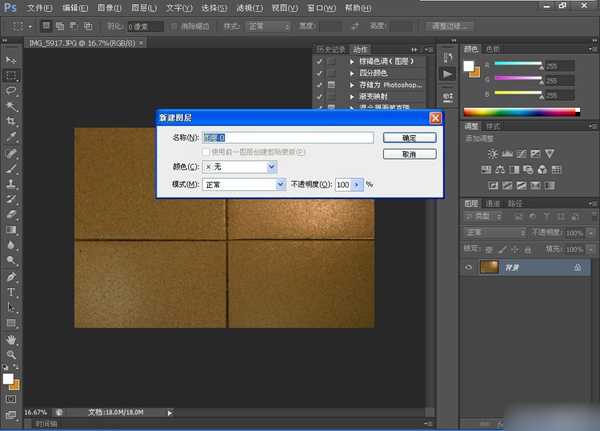Image resolution: width=600 pixels, height=431 pixels.
Task: Select the Move tool
Action: tap(12, 60)
